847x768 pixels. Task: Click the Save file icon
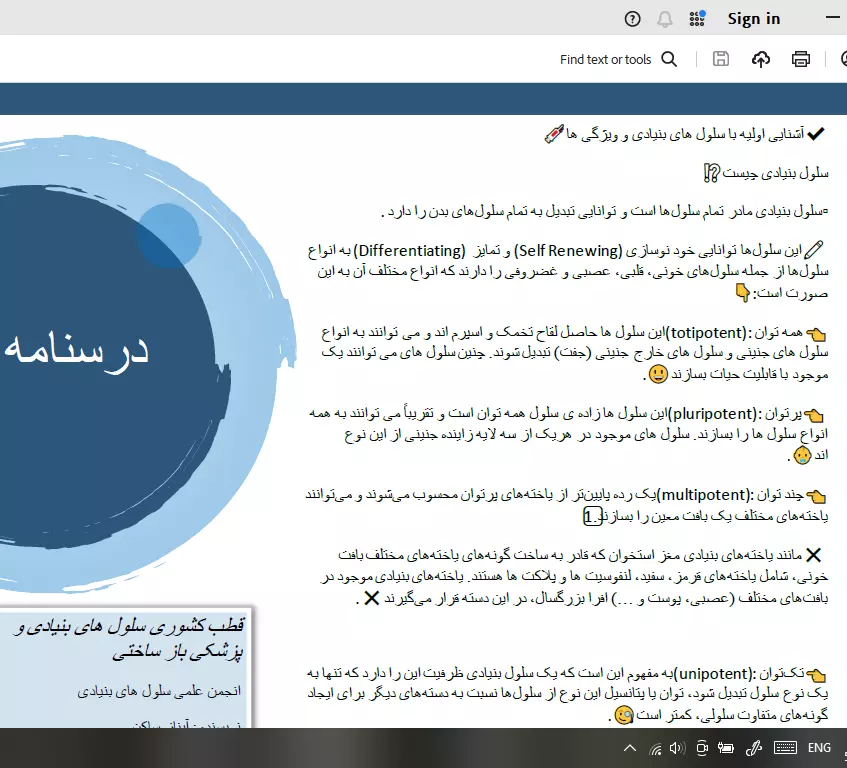tap(720, 60)
